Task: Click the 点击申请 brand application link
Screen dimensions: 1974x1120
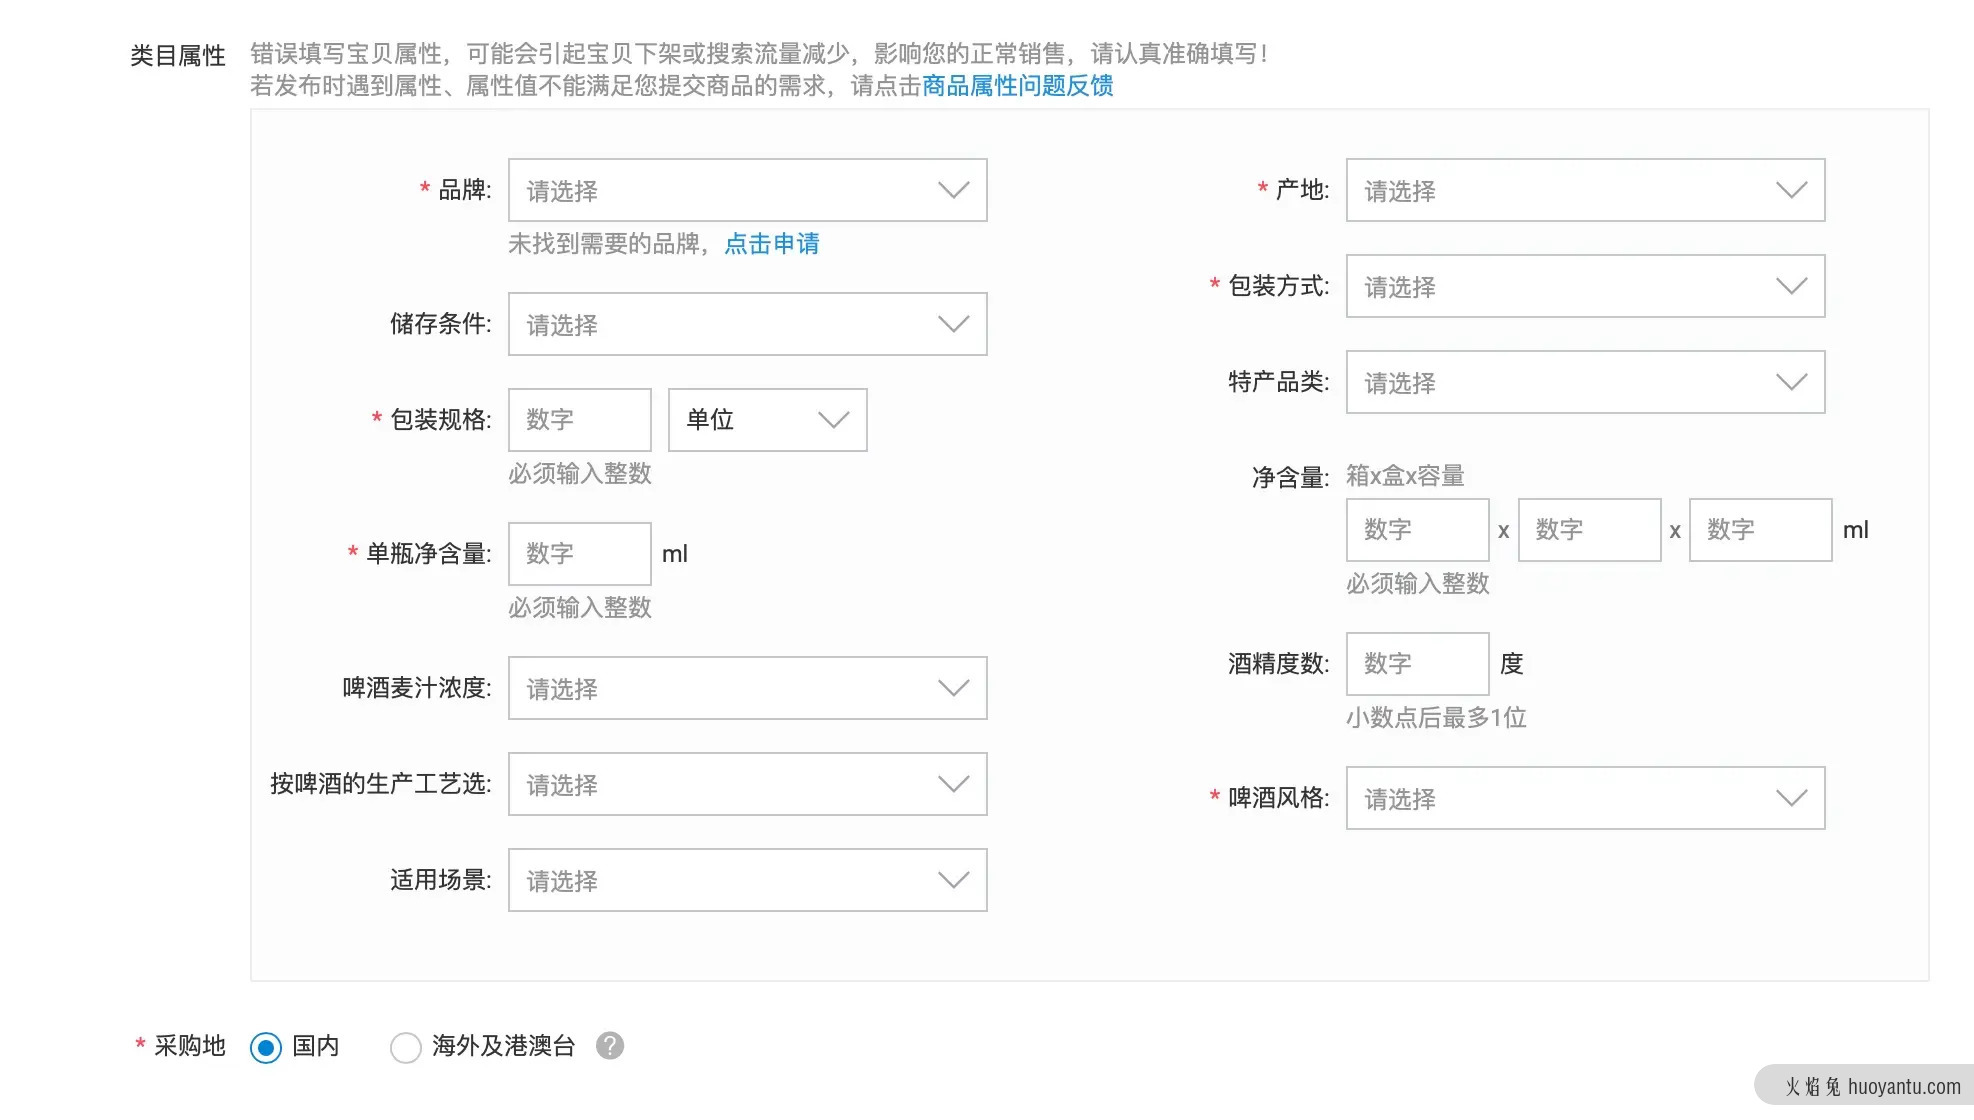Action: (x=771, y=244)
